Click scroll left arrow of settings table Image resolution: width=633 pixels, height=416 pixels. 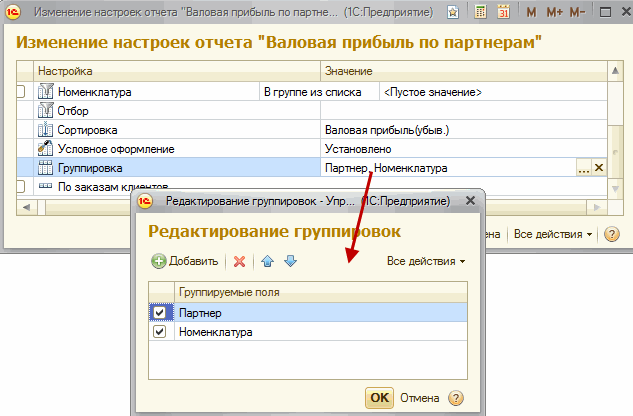(27, 208)
